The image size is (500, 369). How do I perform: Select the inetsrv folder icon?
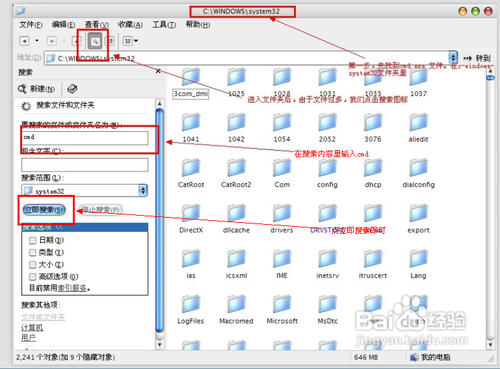(x=327, y=259)
